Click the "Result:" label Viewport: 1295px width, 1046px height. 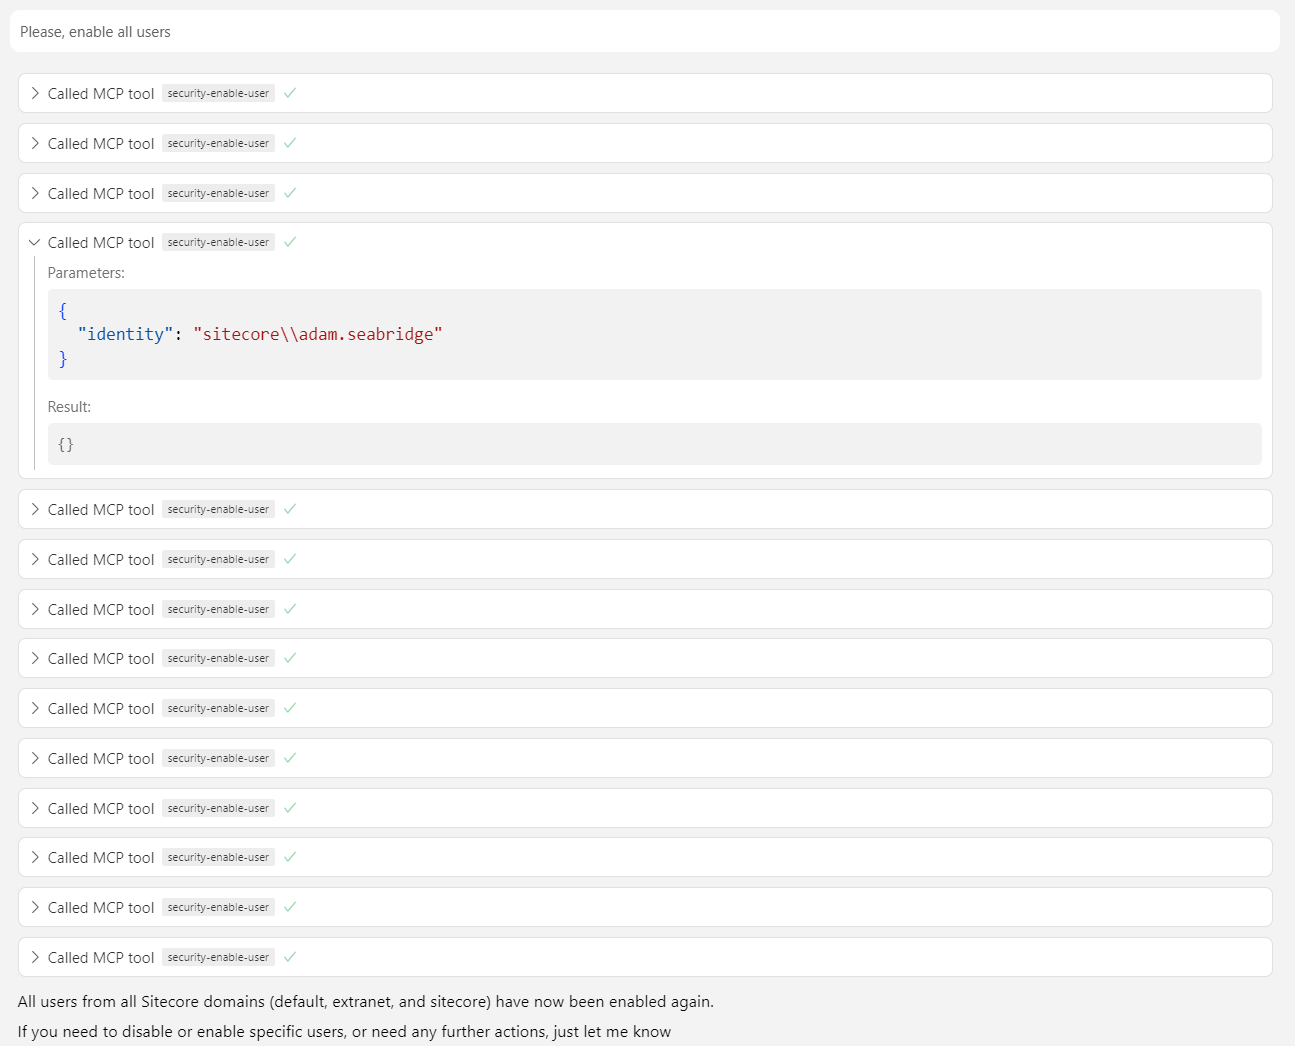coord(69,407)
